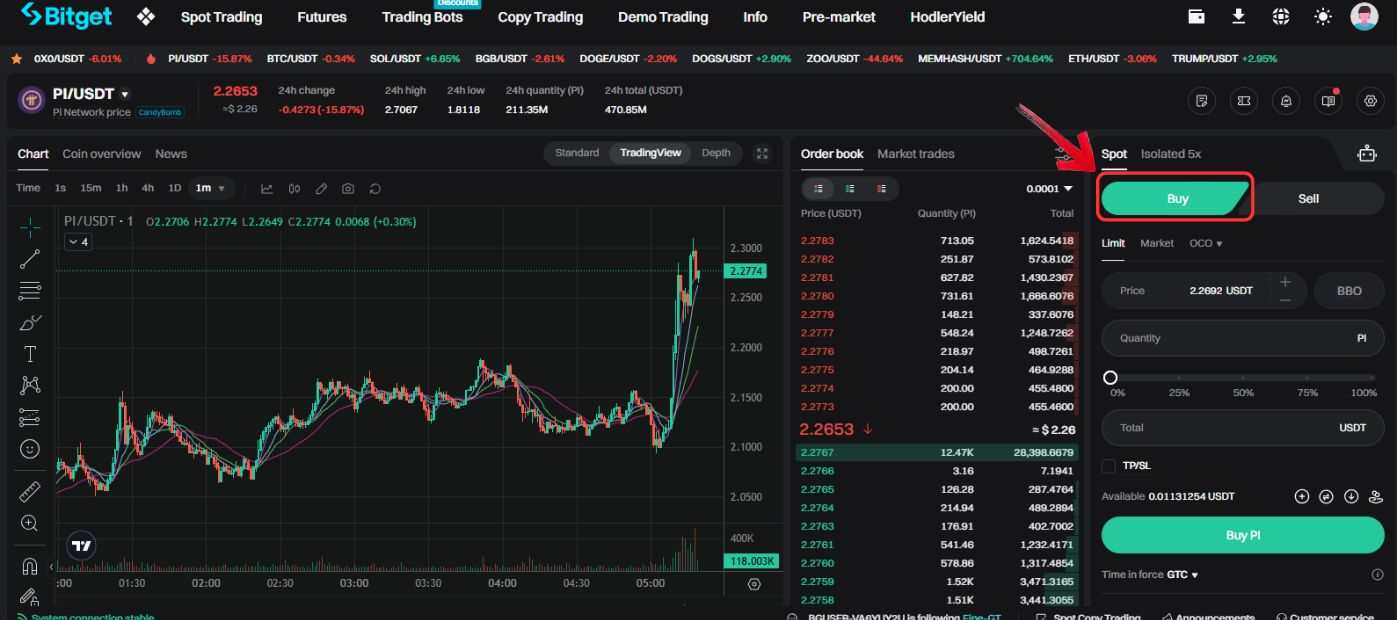
Task: Switch chart to Standard view
Action: coord(577,153)
